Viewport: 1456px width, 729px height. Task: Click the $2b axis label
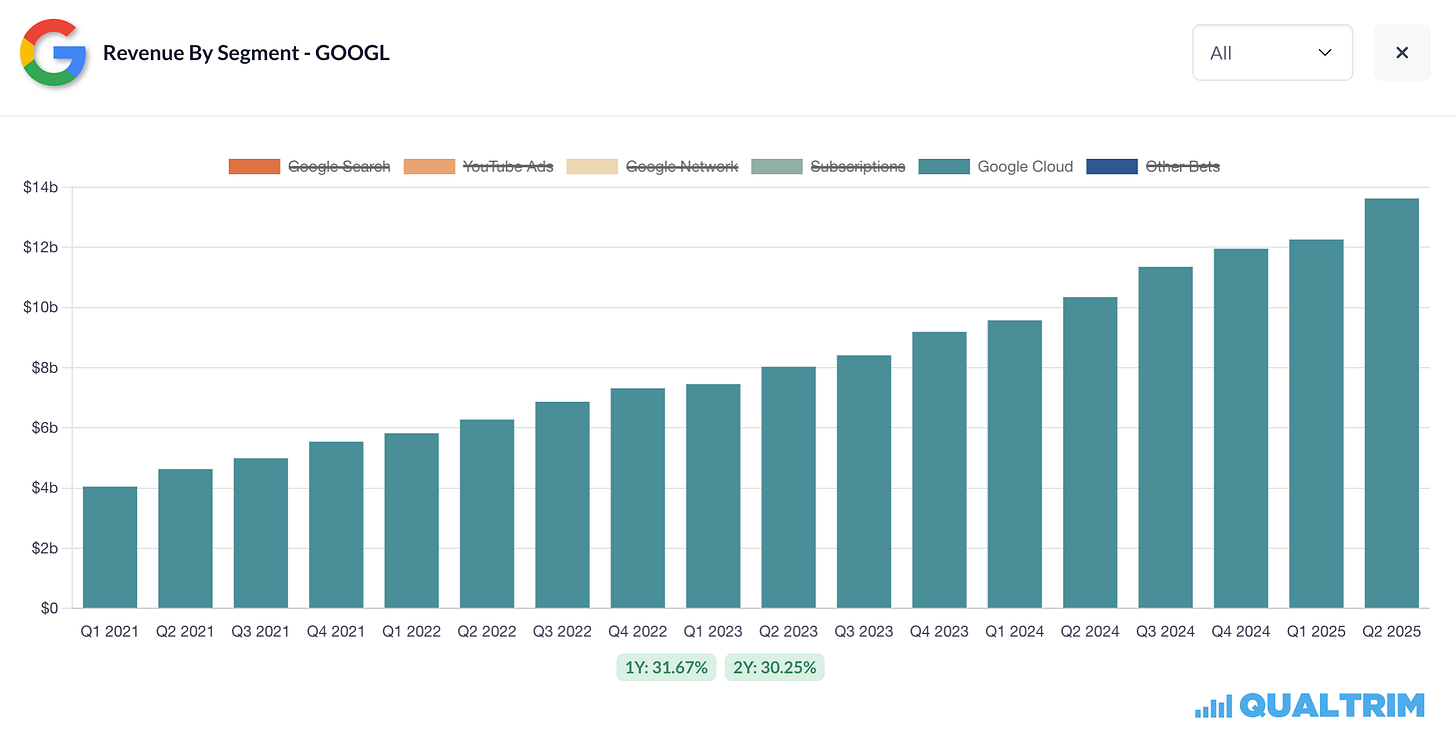(45, 548)
